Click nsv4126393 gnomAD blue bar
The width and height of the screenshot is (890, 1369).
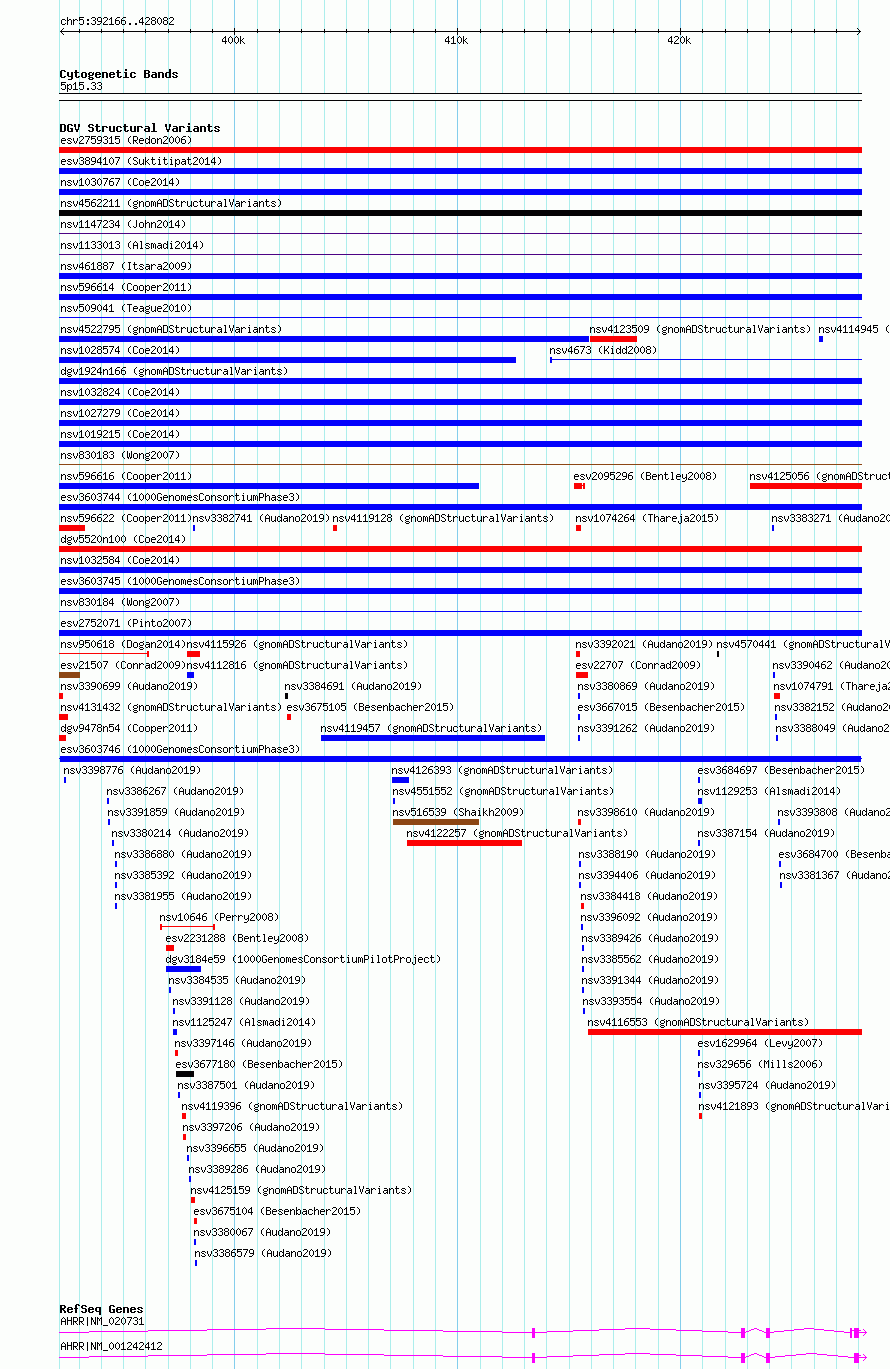(400, 780)
